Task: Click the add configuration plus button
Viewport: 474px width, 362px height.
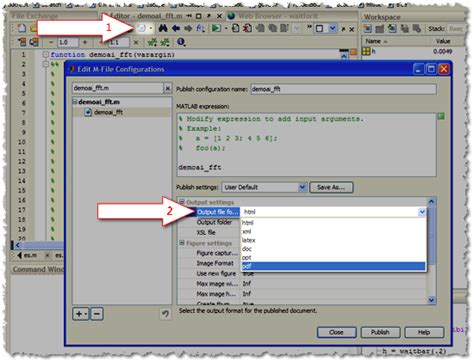Action: [80, 314]
